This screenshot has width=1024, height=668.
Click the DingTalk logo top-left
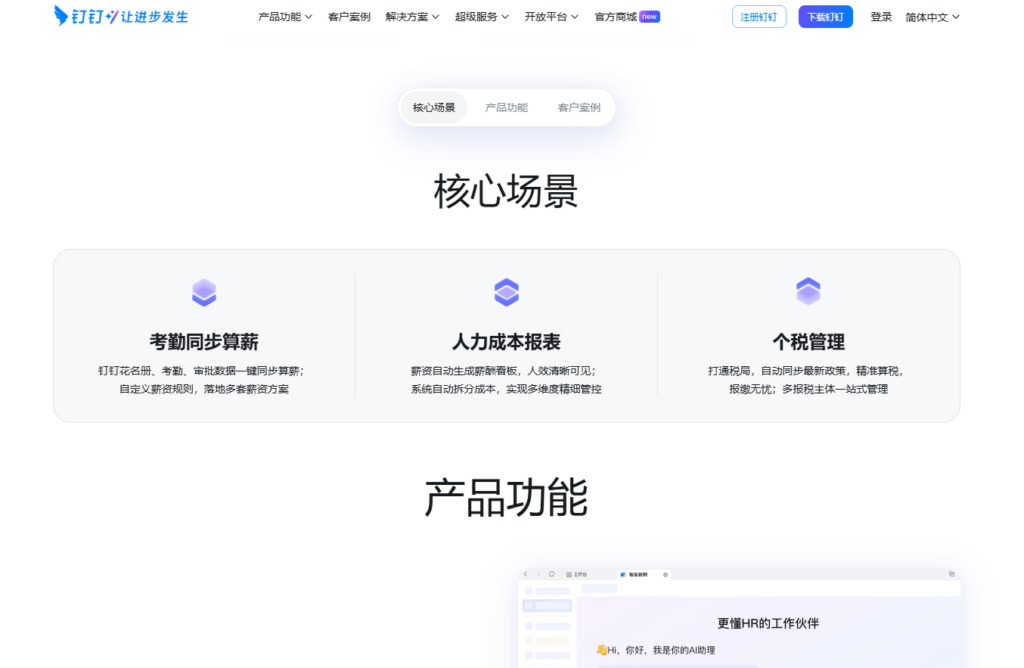point(118,16)
